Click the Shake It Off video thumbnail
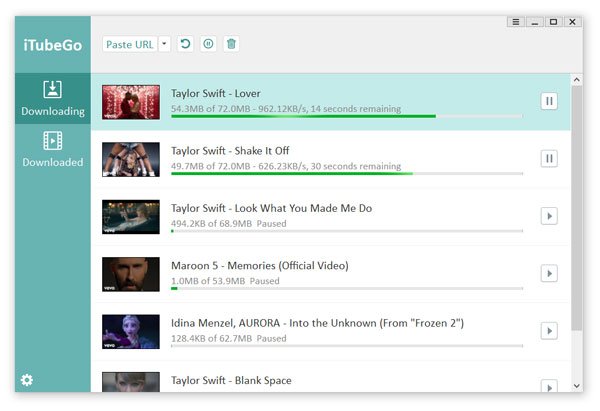The width and height of the screenshot is (600, 411). tap(131, 160)
